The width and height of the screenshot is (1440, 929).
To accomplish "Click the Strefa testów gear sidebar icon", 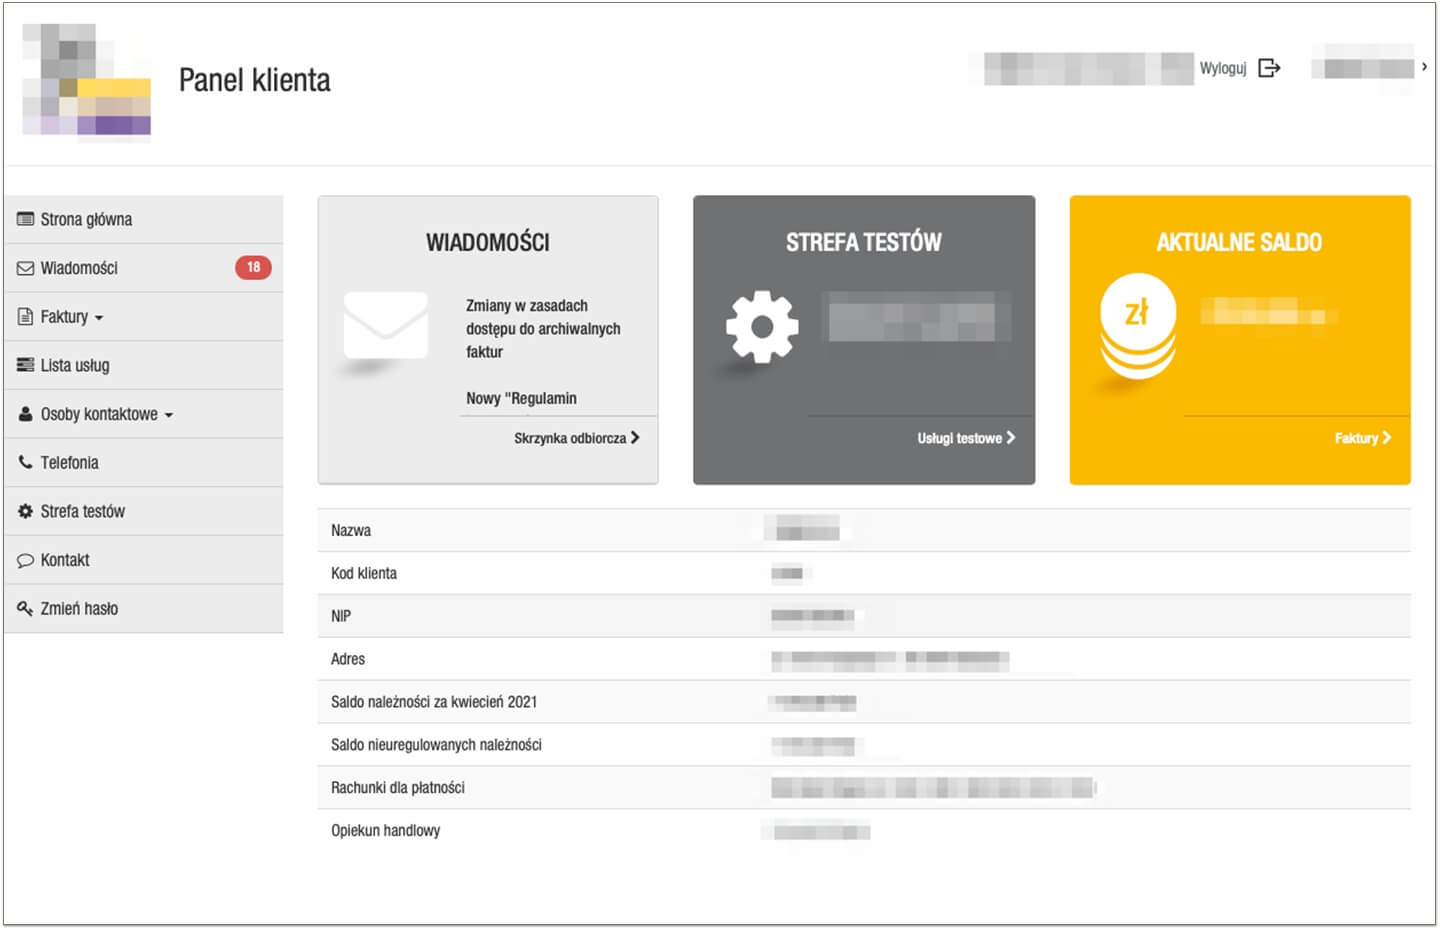I will pyautogui.click(x=25, y=511).
